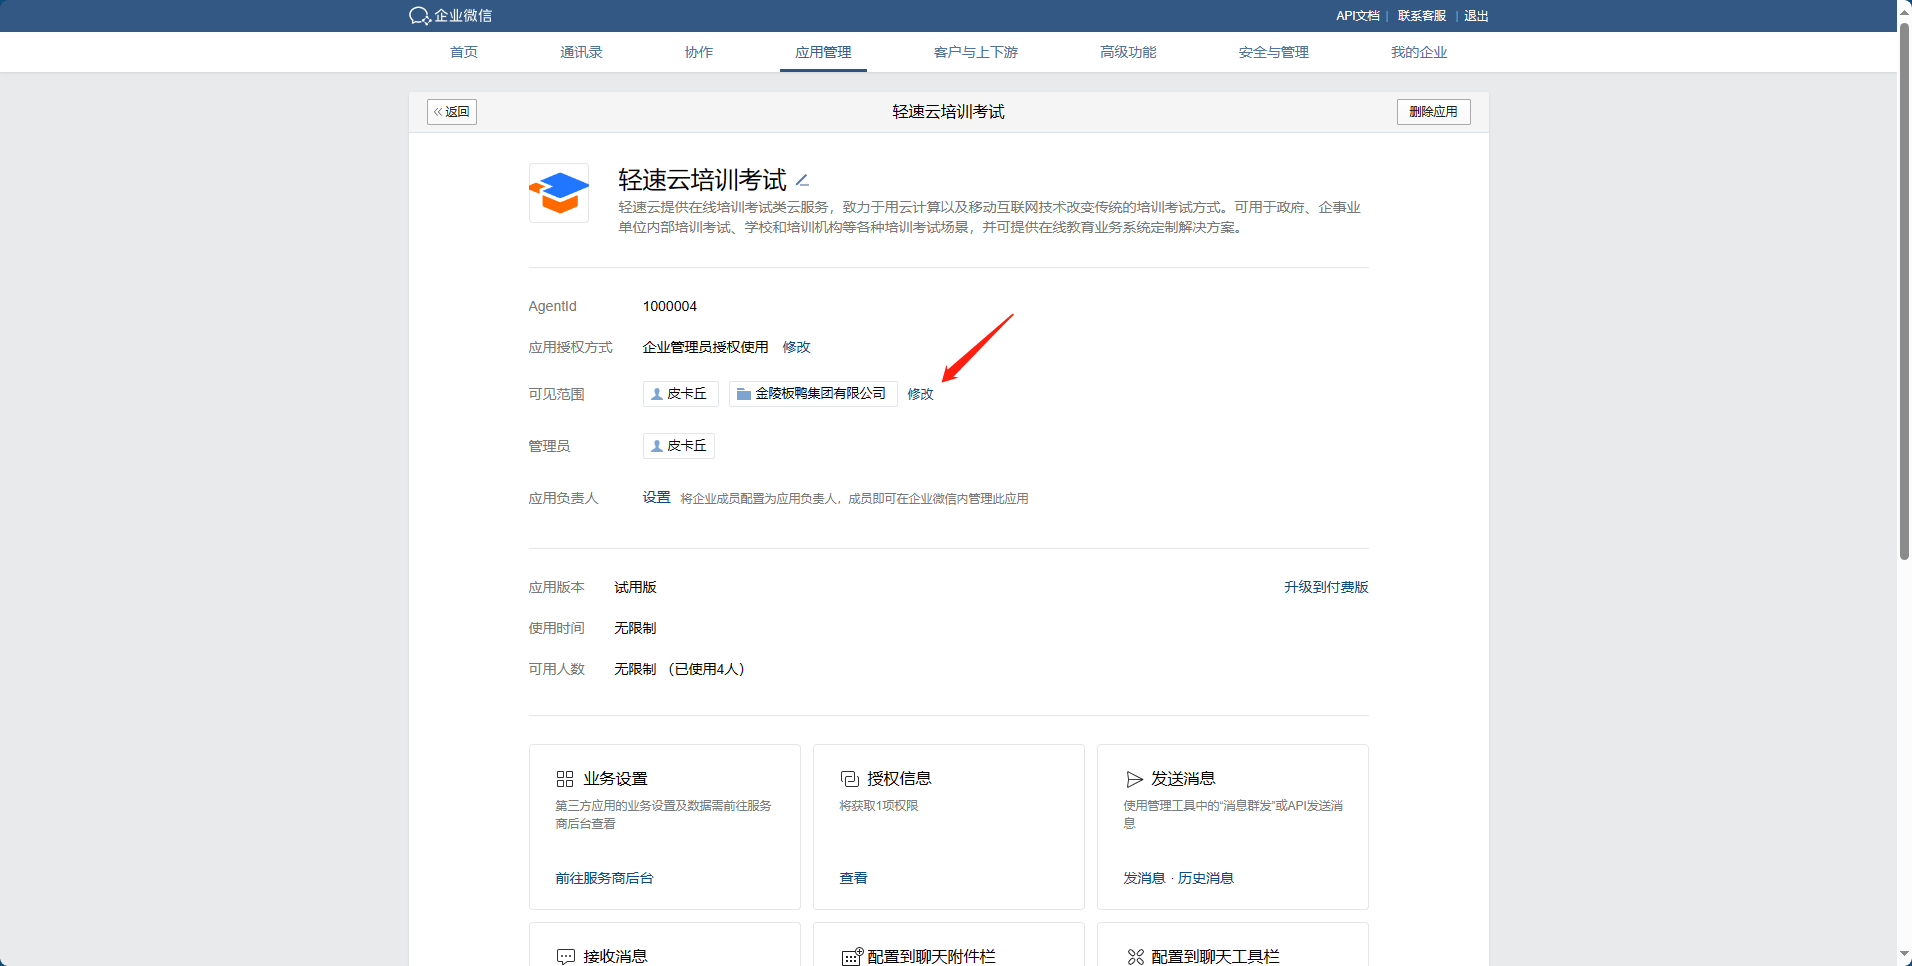Click the 业务设置 grid icon
This screenshot has width=1912, height=966.
pyautogui.click(x=565, y=779)
